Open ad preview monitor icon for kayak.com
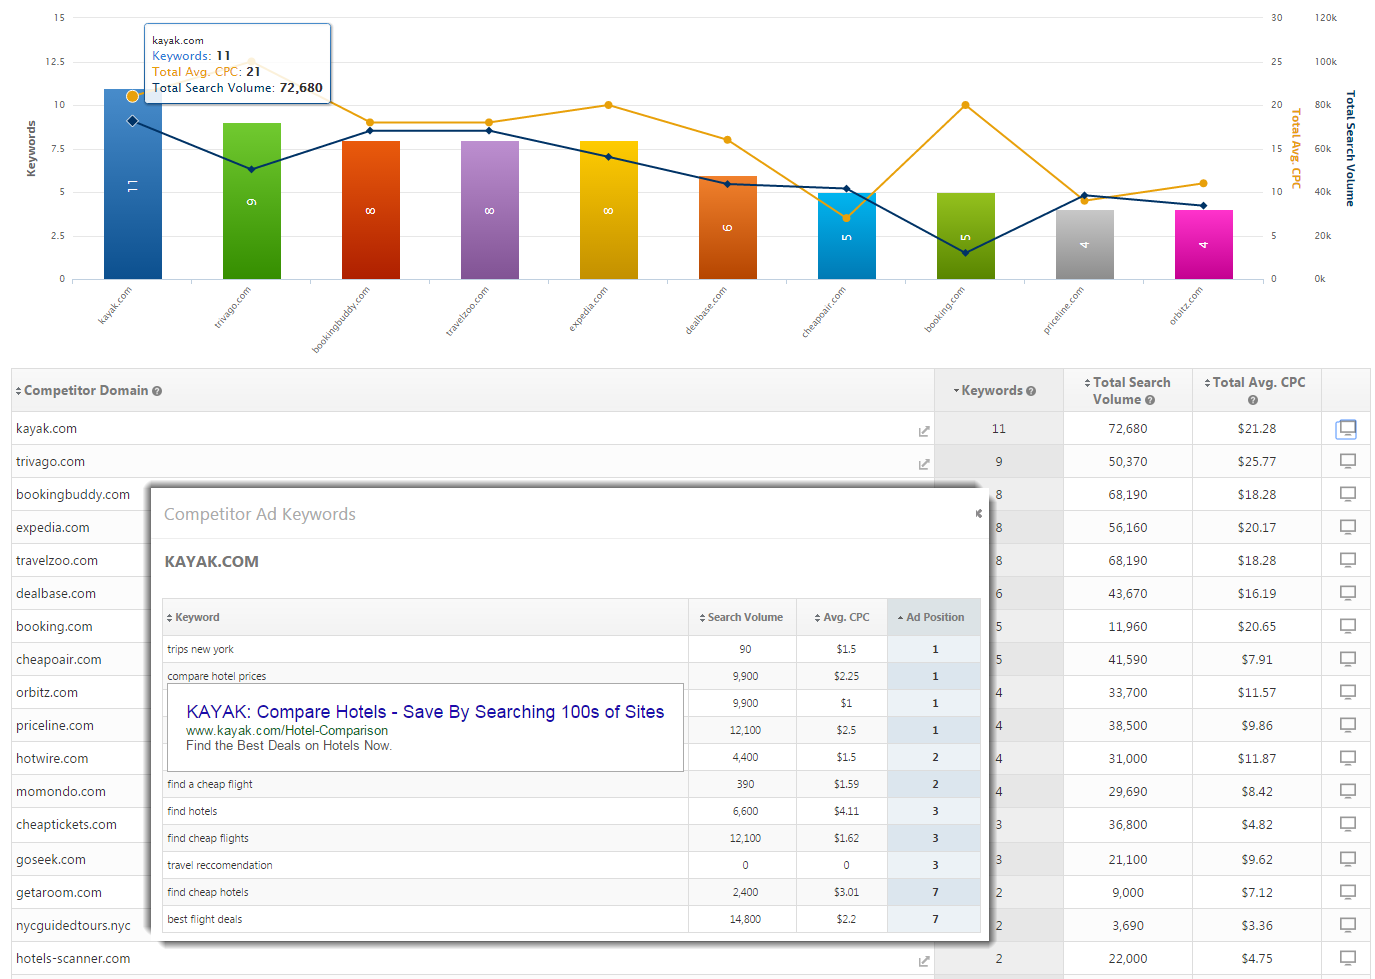Image resolution: width=1375 pixels, height=979 pixels. (x=1346, y=429)
